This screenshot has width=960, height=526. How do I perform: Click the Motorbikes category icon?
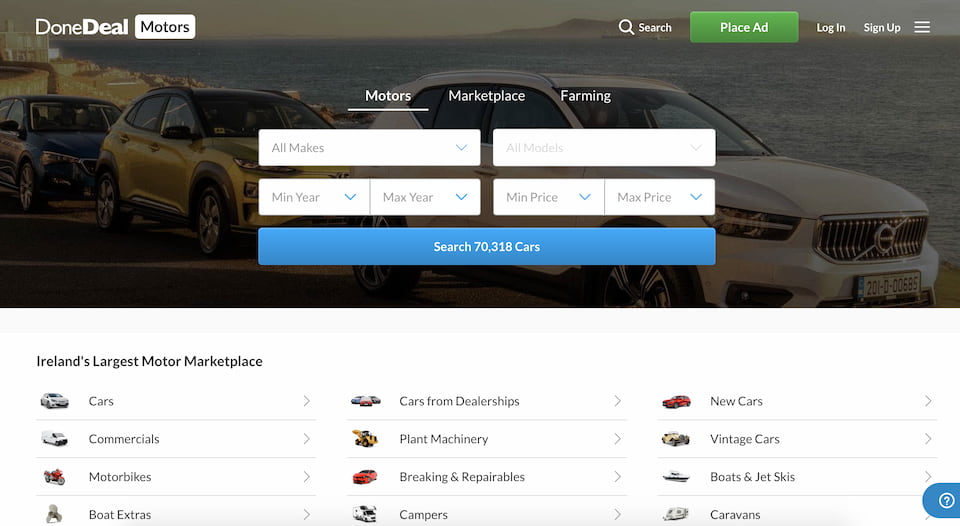54,477
